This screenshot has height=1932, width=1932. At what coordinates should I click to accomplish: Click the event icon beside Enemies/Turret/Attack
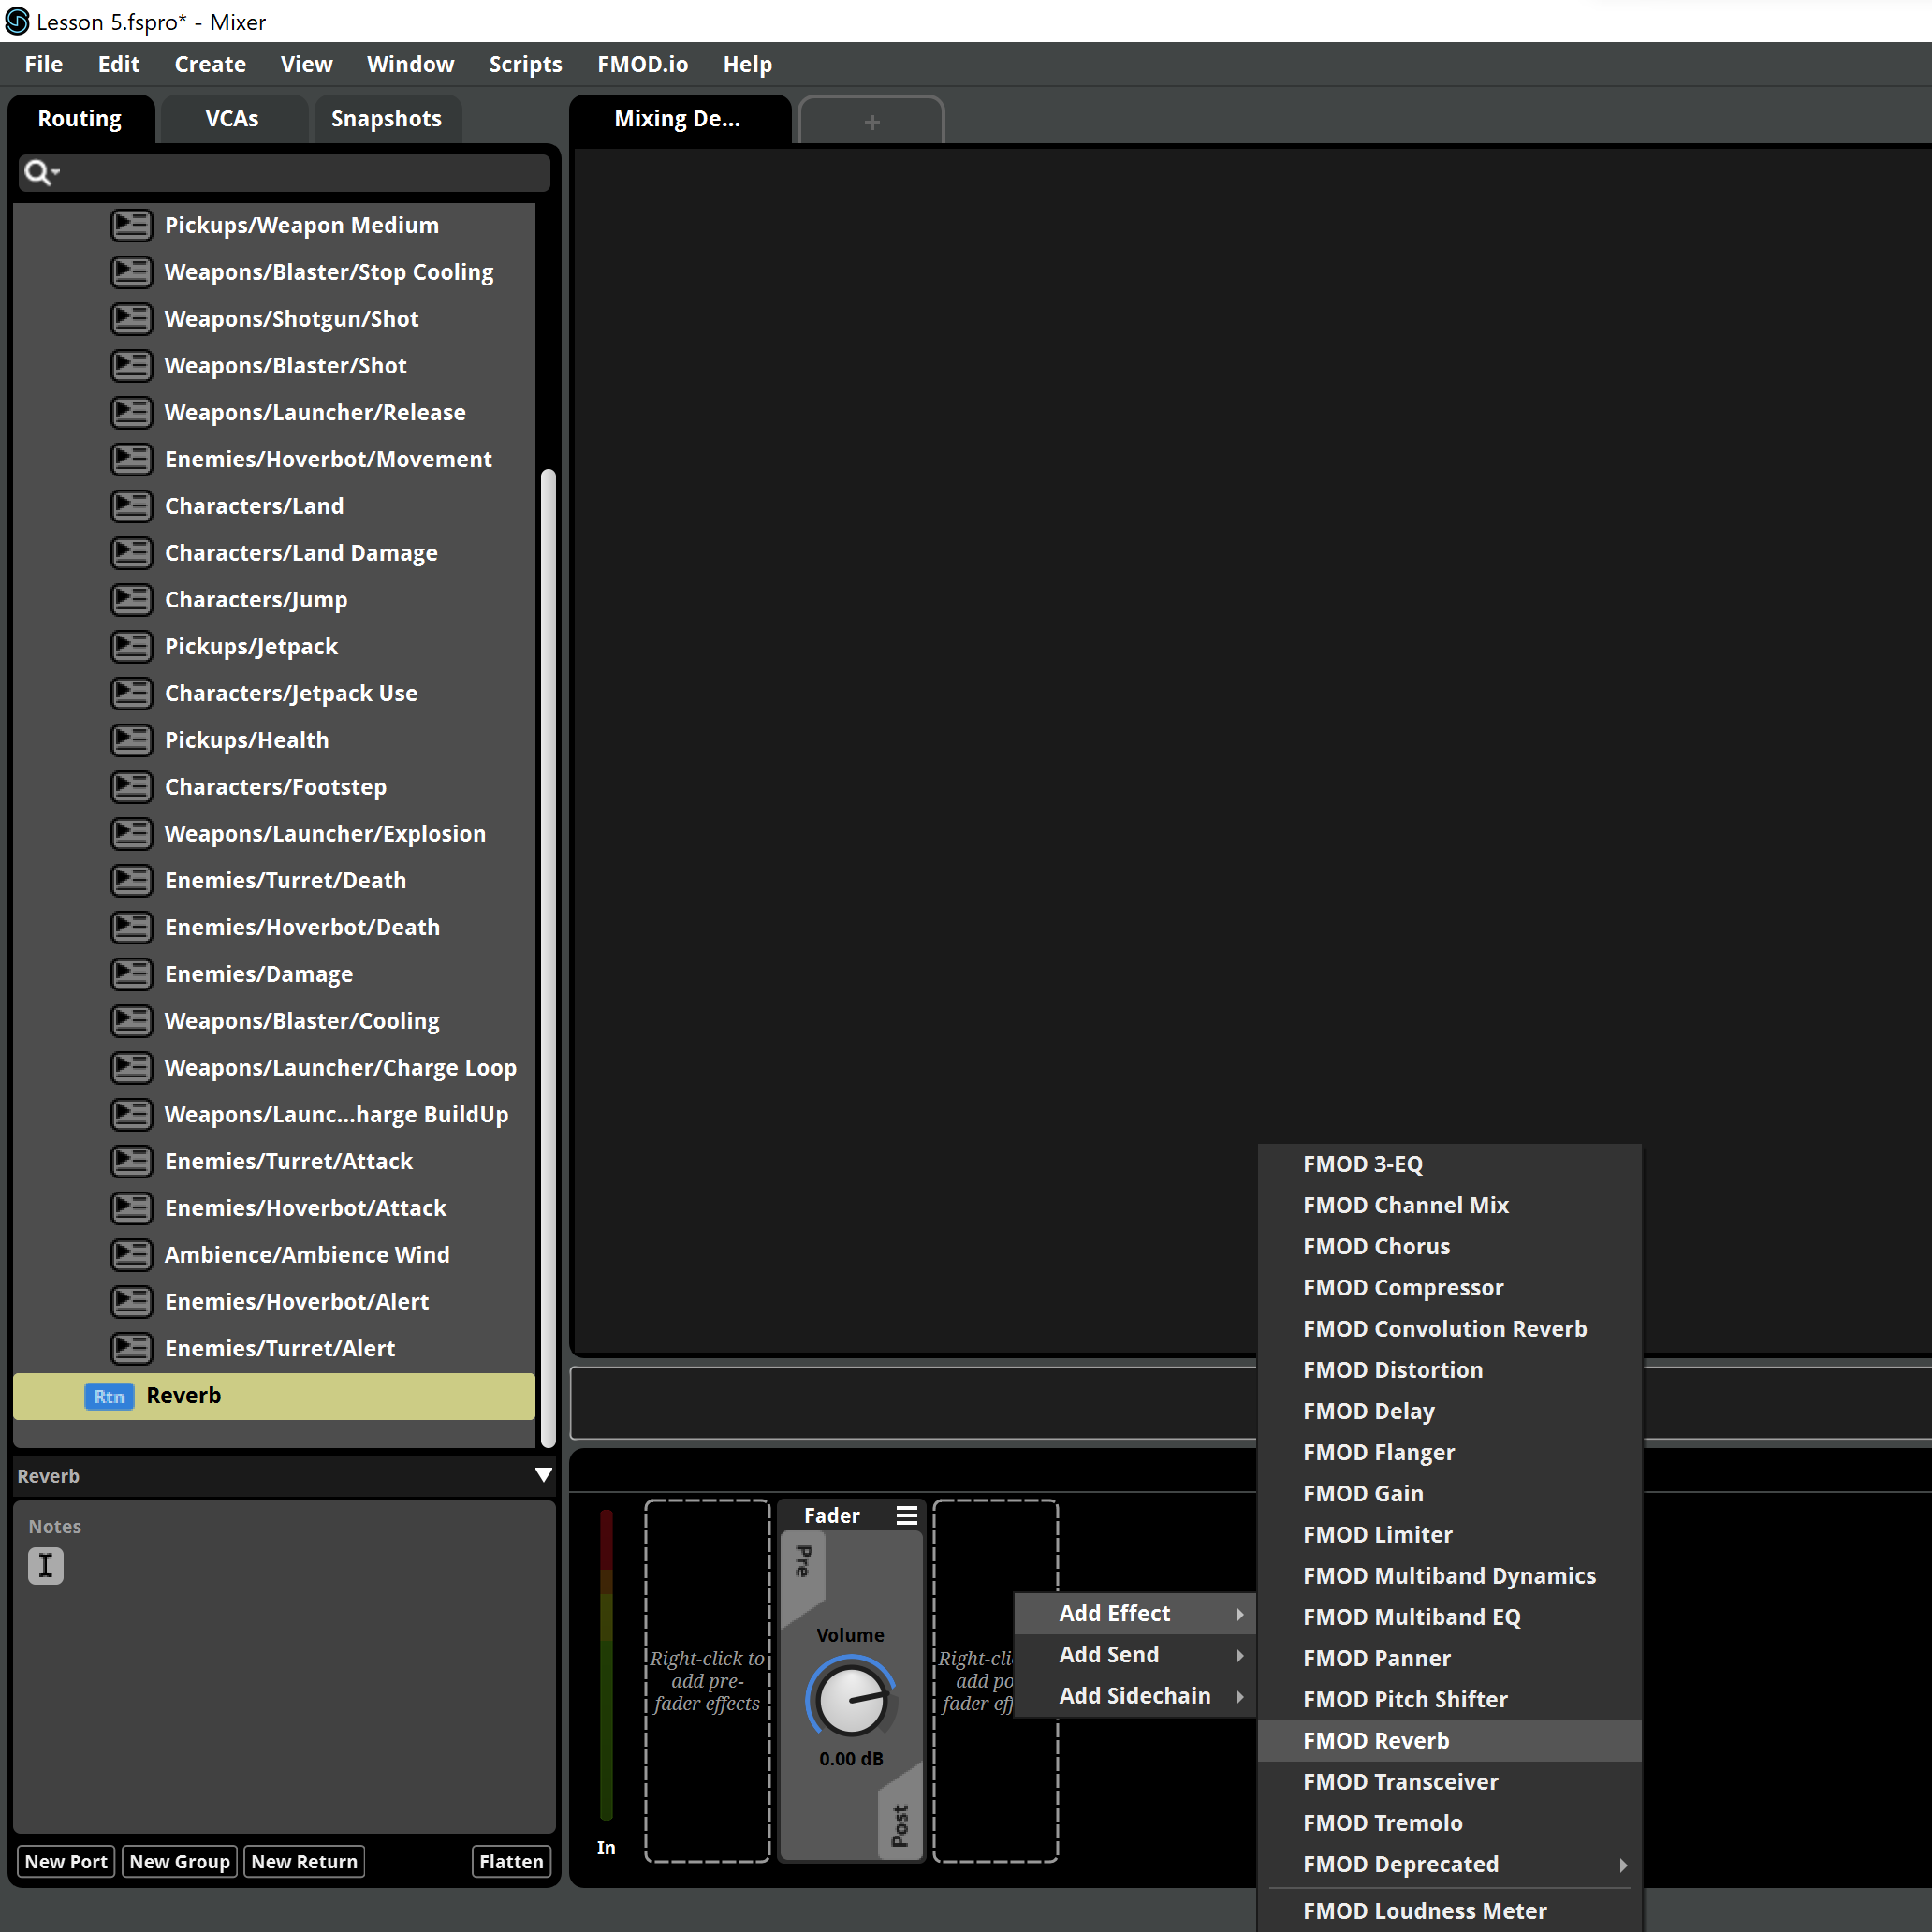[x=131, y=1161]
